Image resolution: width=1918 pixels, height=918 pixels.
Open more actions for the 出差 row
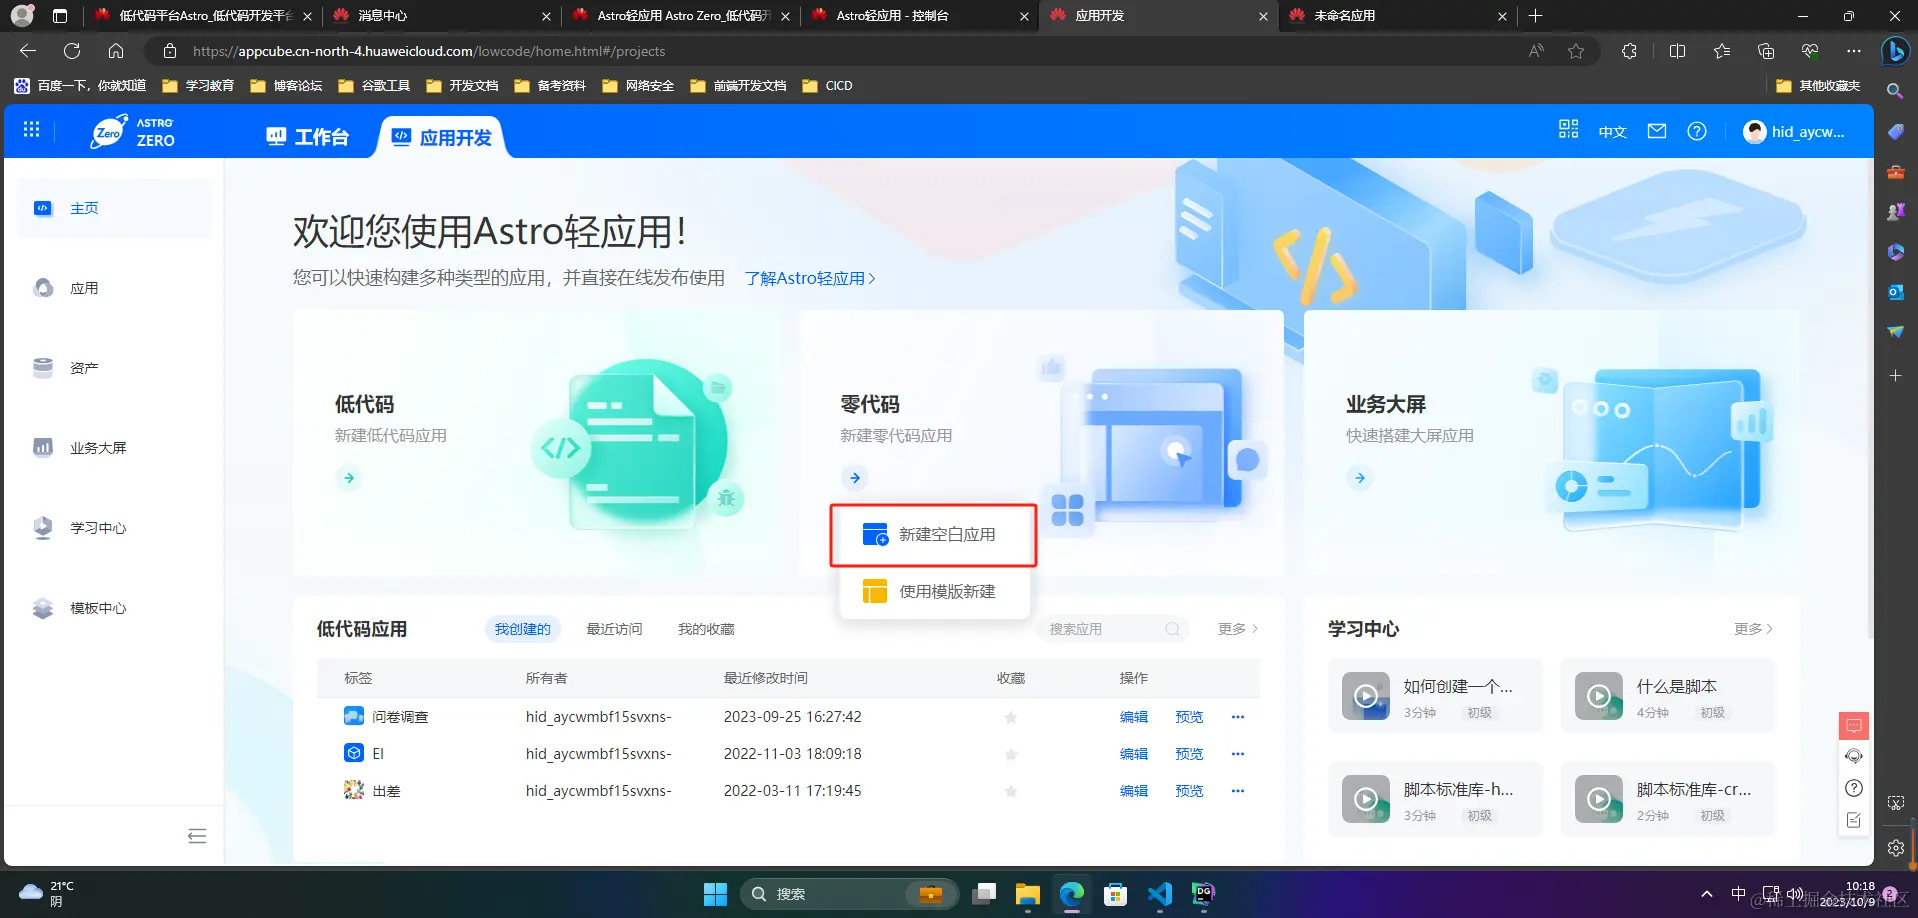tap(1238, 791)
